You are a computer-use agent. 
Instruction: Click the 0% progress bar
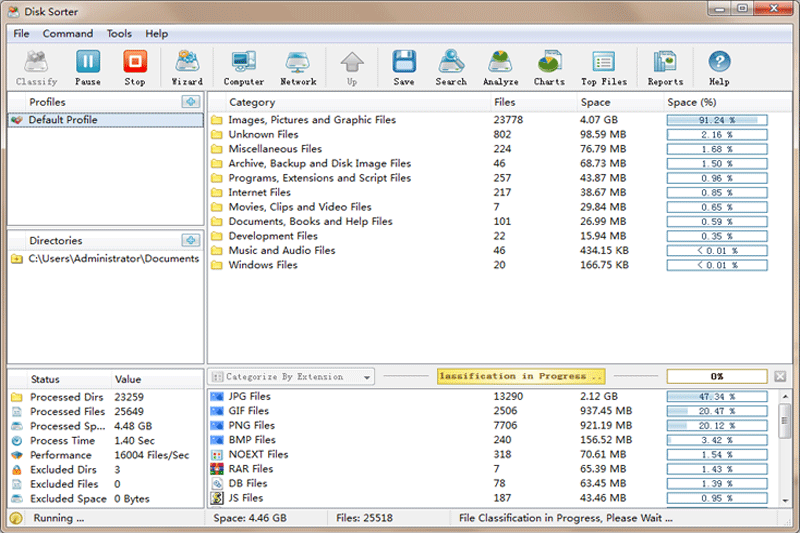pyautogui.click(x=716, y=377)
